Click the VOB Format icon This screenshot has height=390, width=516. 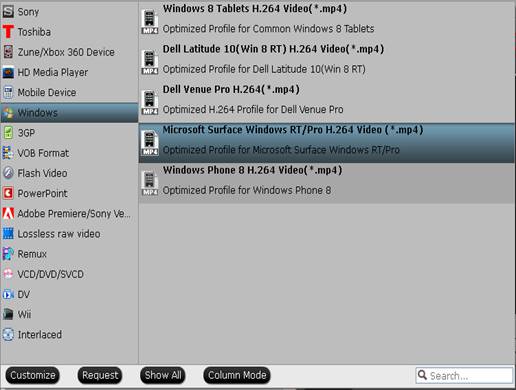coord(8,153)
